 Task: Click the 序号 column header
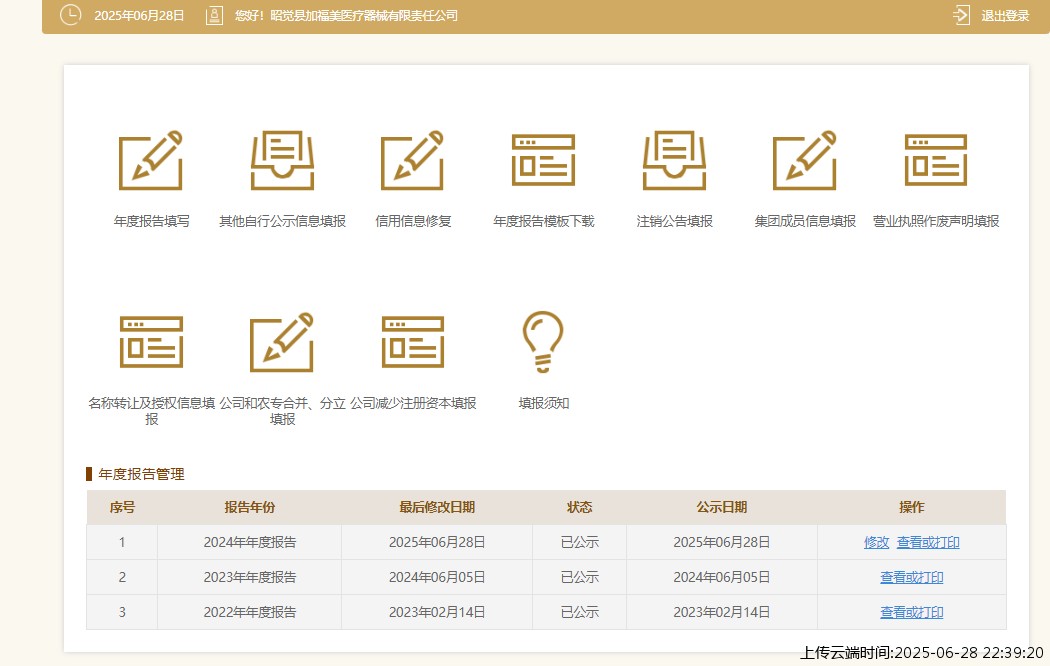122,507
